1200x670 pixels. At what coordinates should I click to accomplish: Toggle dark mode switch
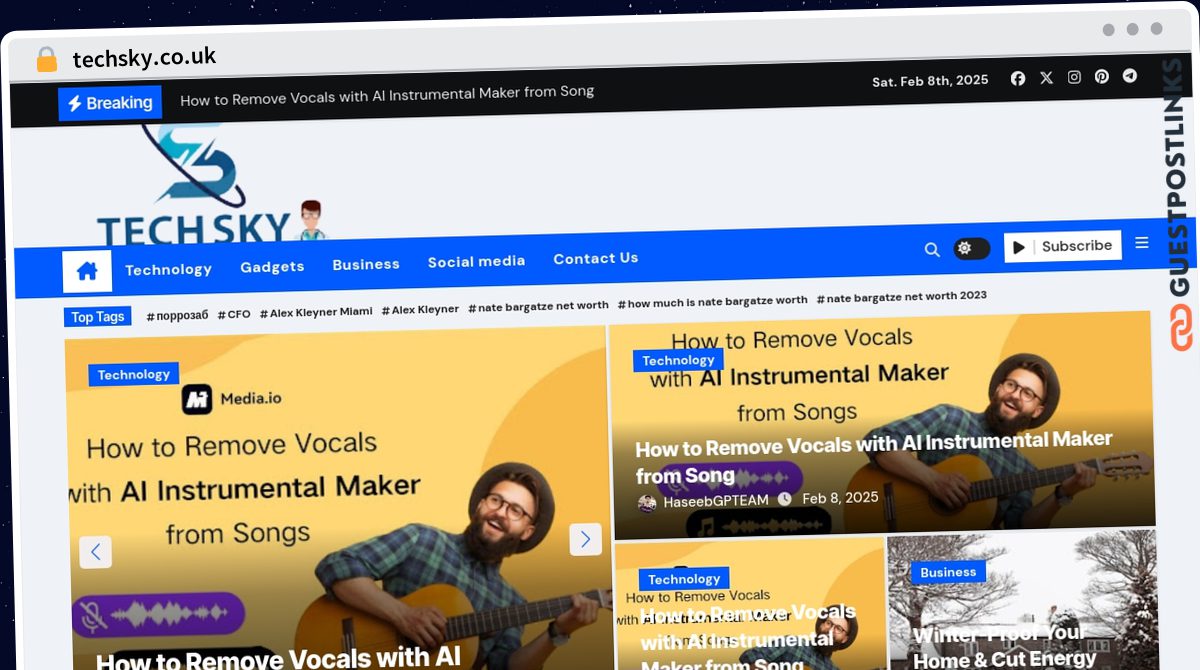(x=971, y=248)
